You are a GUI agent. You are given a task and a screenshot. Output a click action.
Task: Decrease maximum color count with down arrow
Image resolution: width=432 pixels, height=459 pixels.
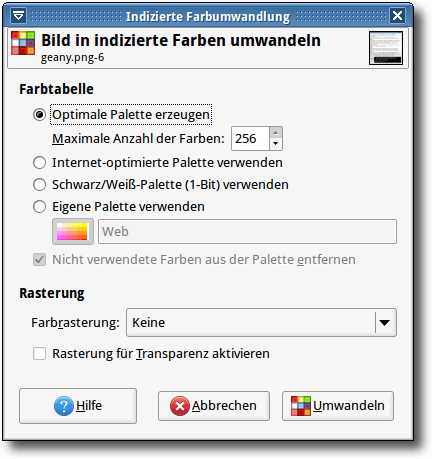[275, 144]
